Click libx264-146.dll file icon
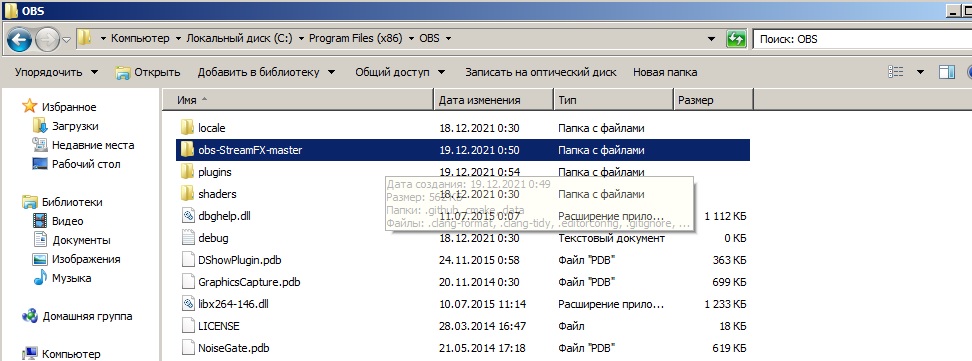 click(188, 304)
